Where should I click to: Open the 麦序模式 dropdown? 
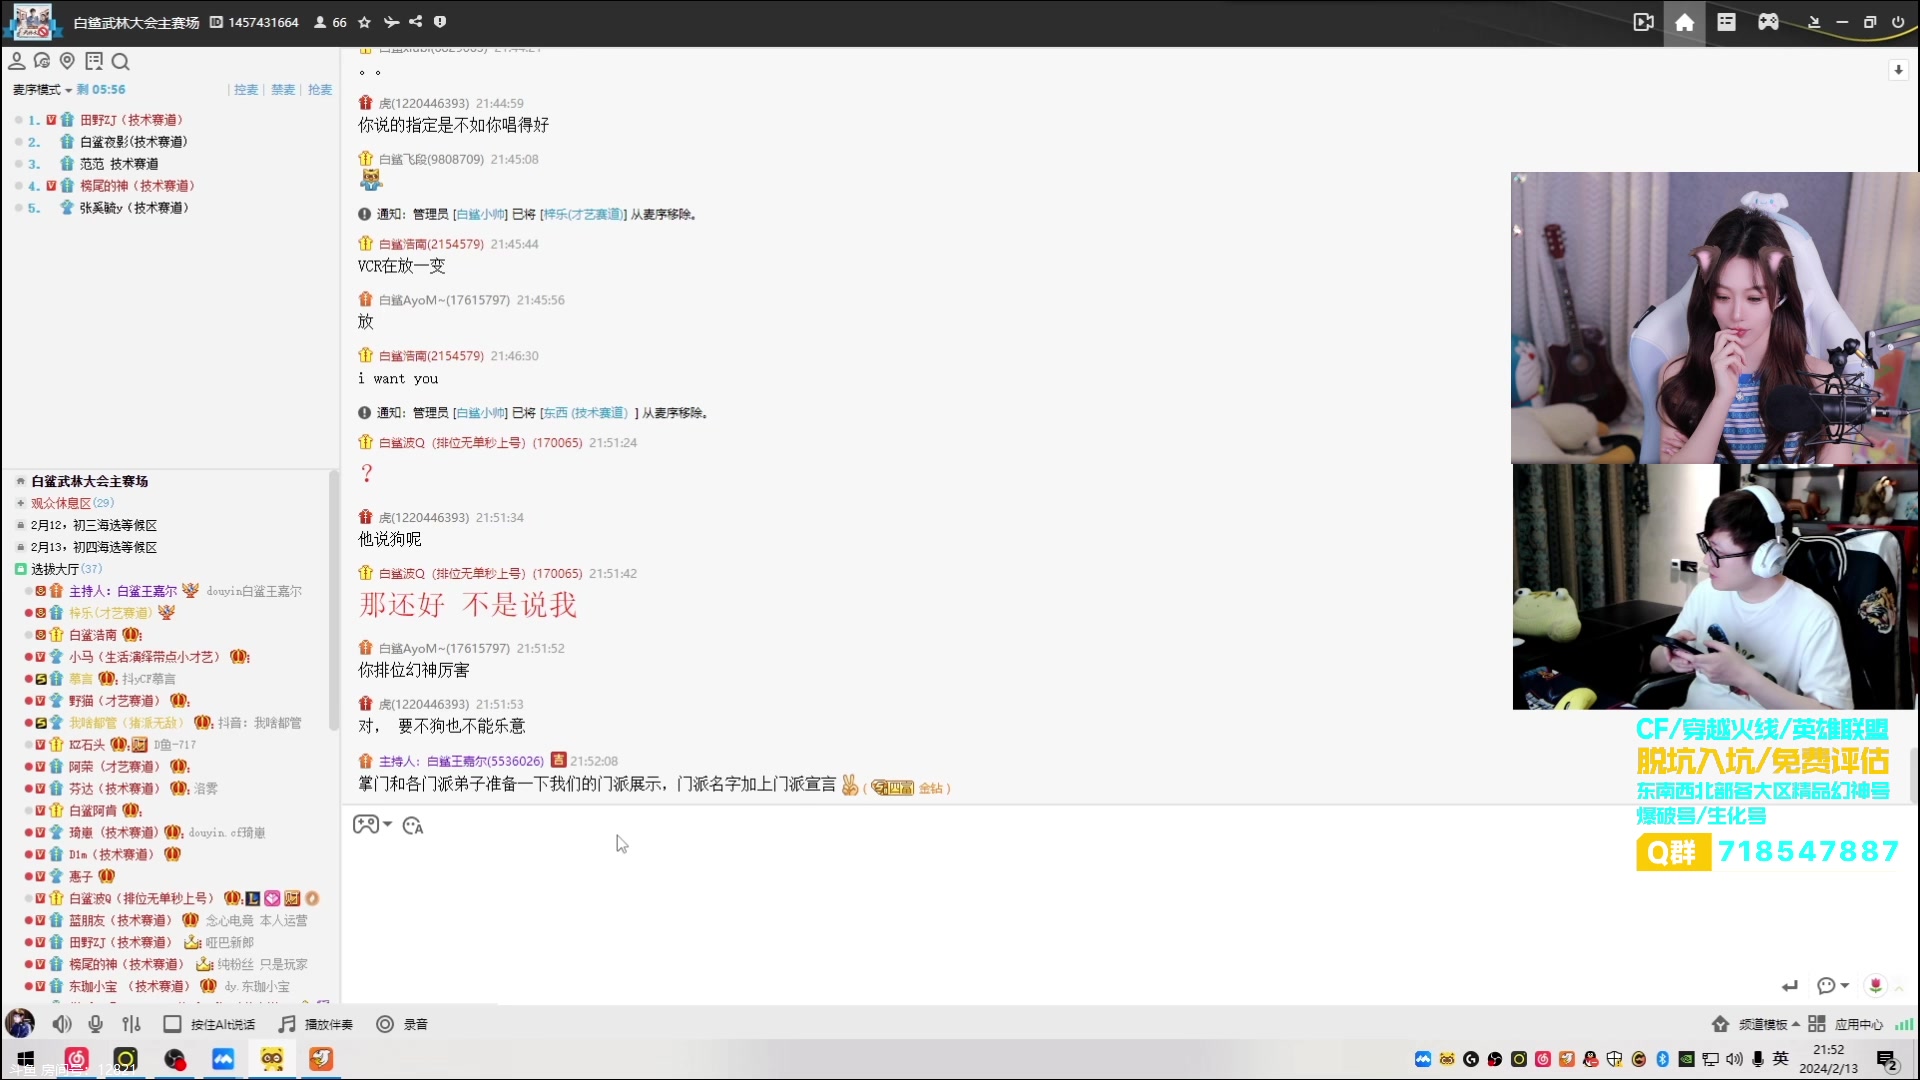42,90
